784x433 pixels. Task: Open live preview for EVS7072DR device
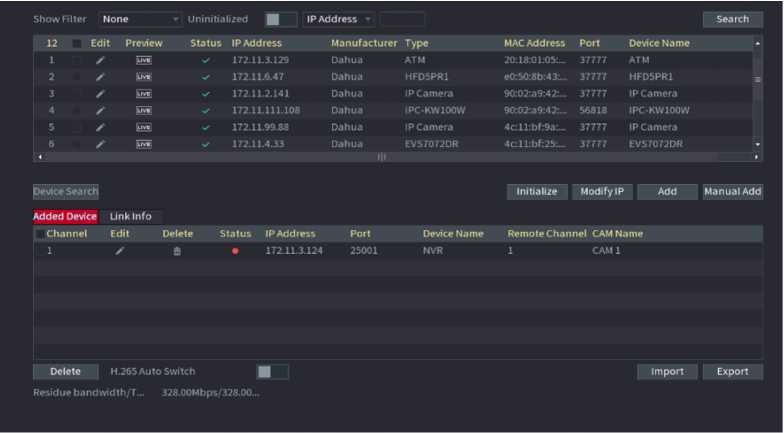point(144,144)
